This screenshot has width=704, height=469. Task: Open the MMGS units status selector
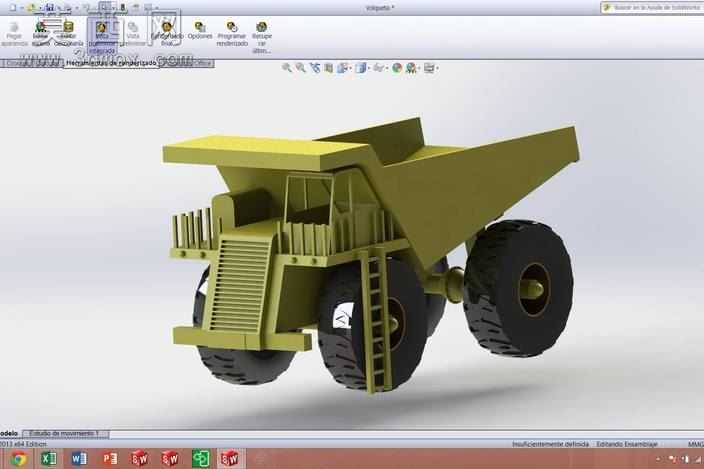click(x=695, y=444)
